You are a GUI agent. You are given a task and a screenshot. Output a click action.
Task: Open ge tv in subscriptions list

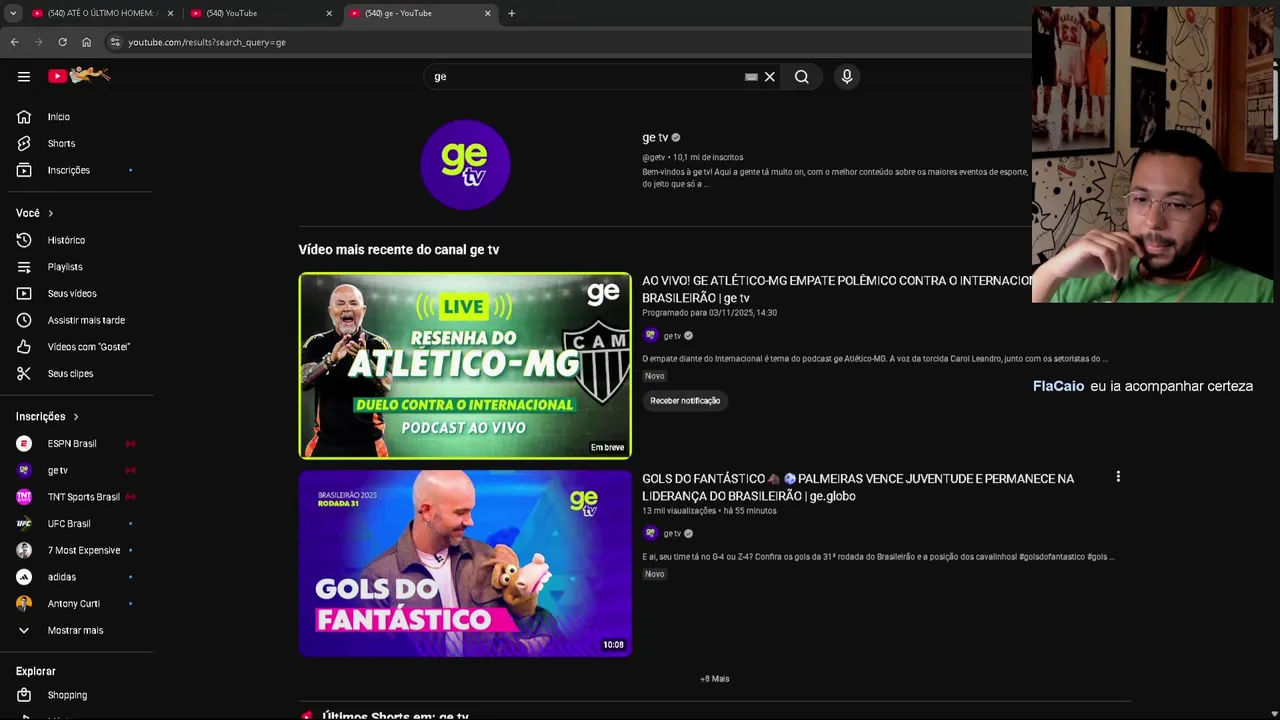pos(58,470)
